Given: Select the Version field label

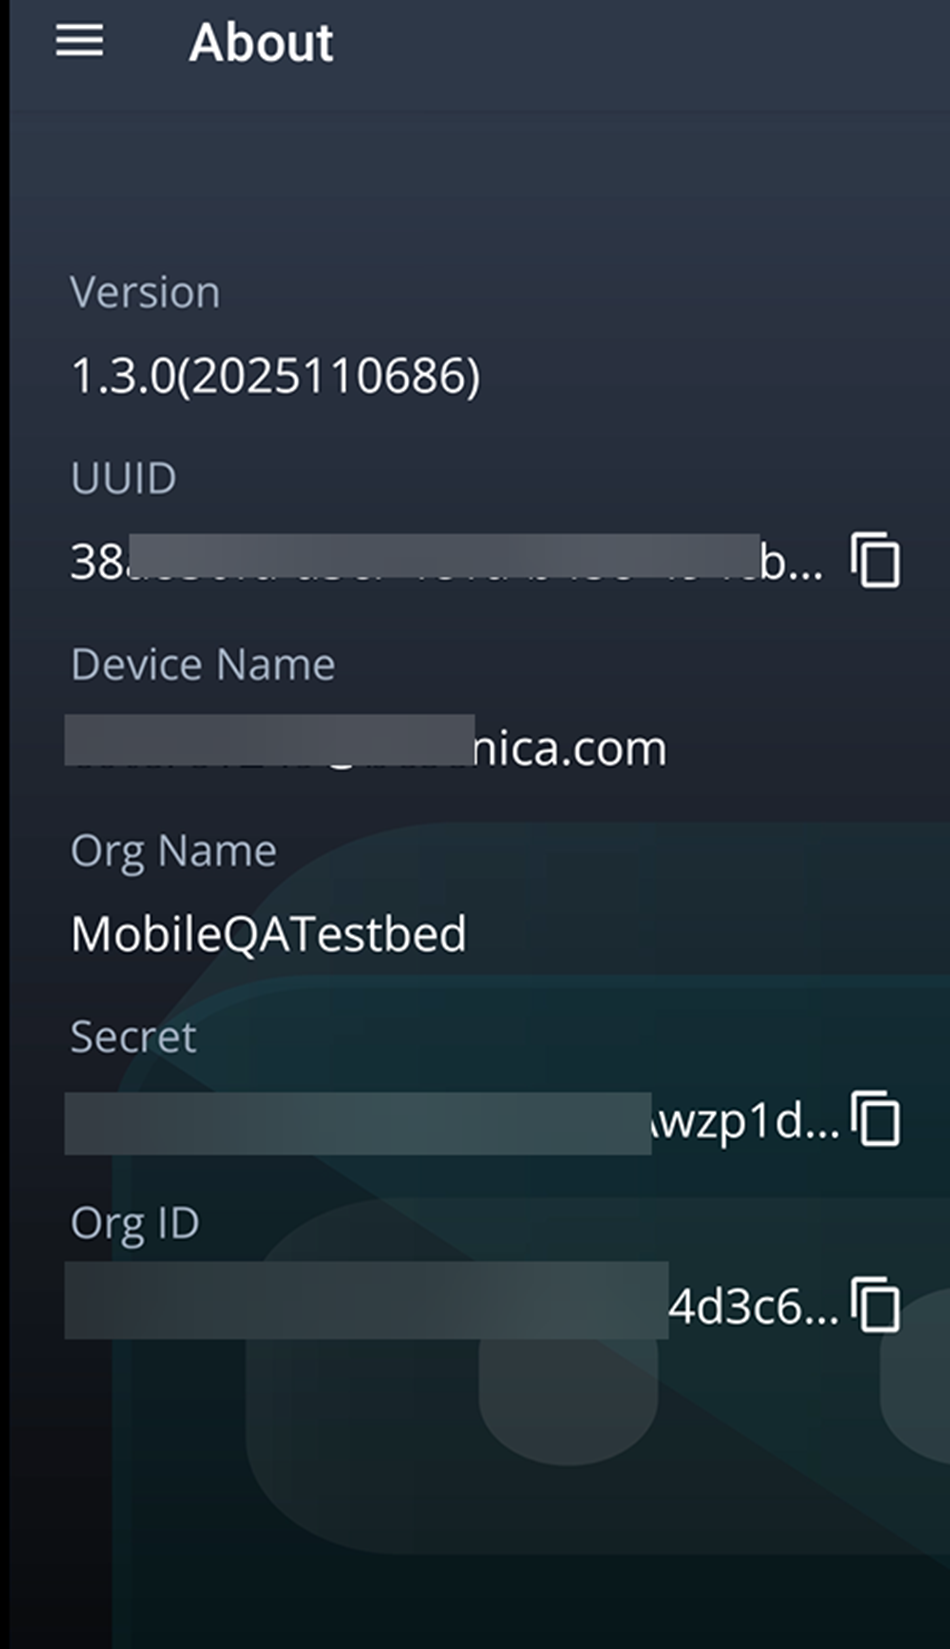Looking at the screenshot, I should point(145,293).
